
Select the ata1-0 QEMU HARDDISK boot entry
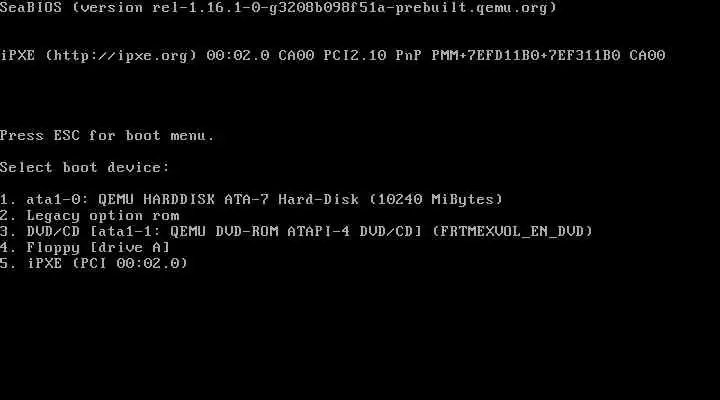(x=251, y=199)
